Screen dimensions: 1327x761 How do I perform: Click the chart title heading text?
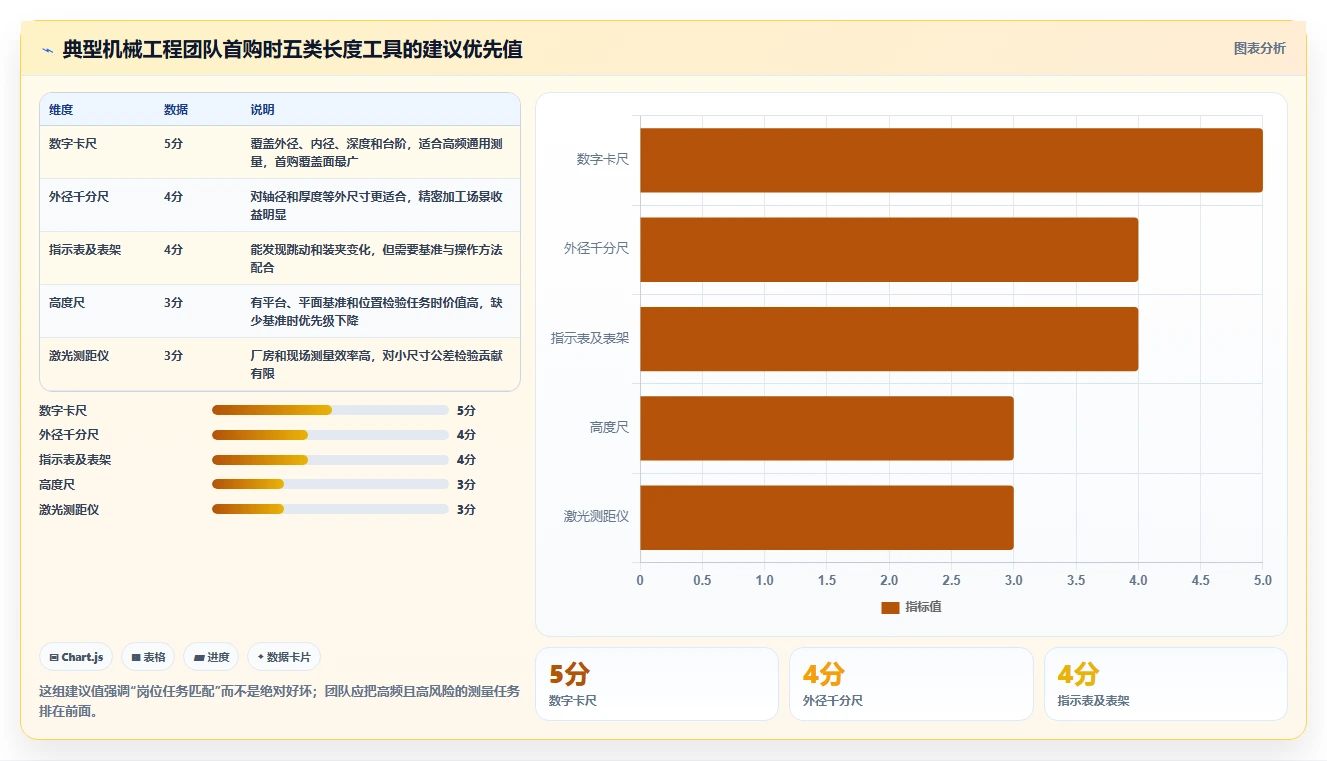(292, 50)
